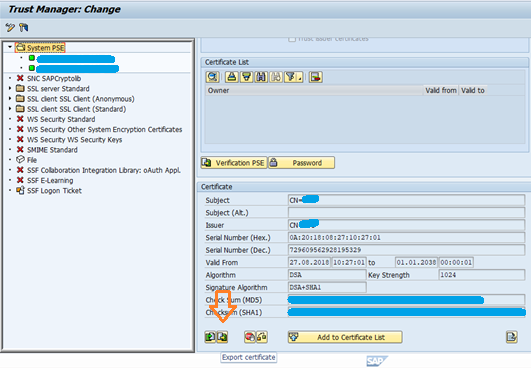Open the filter options dropdown arrow

click(300, 78)
